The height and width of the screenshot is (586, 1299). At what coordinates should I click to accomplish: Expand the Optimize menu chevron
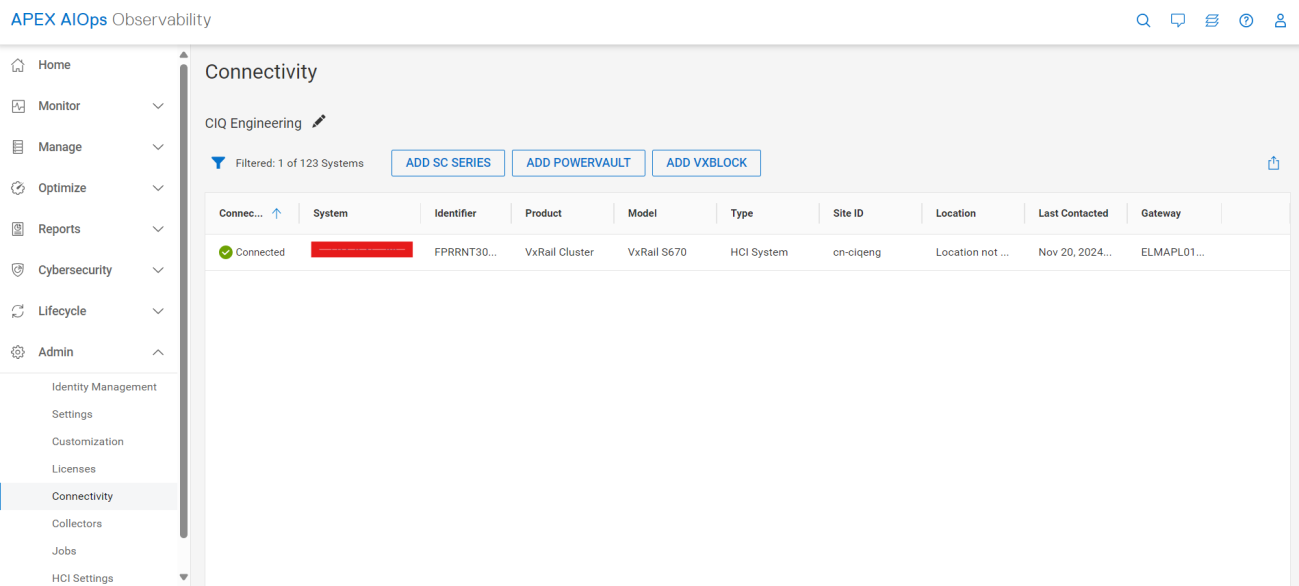pyautogui.click(x=158, y=188)
